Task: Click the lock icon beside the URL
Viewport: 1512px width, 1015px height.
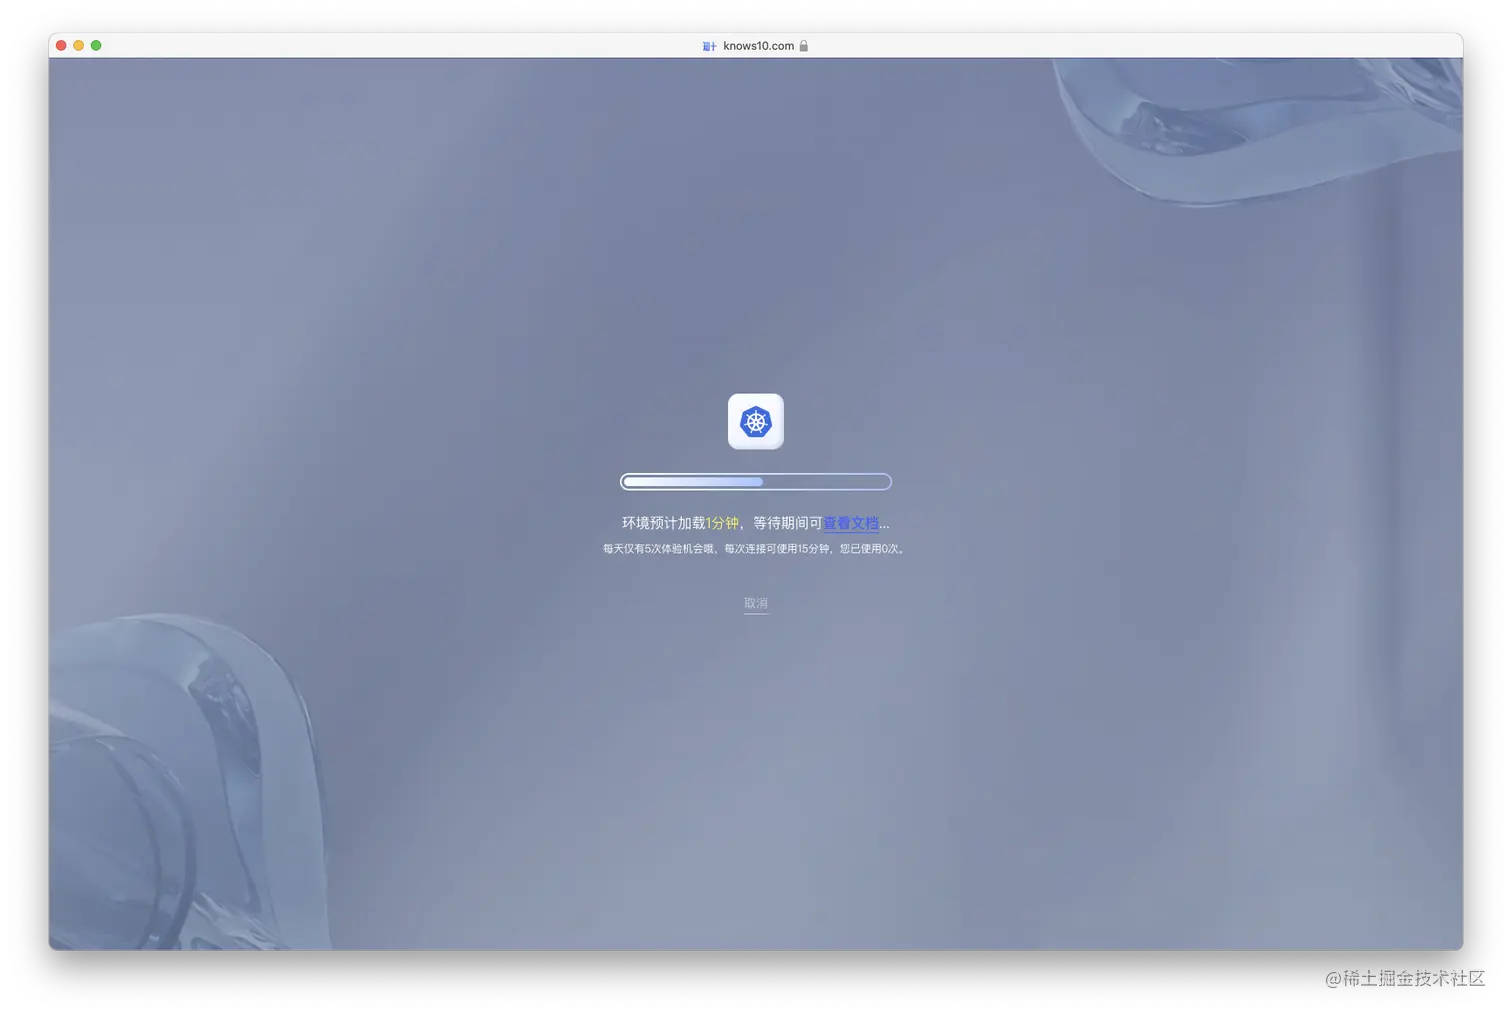Action: point(803,46)
